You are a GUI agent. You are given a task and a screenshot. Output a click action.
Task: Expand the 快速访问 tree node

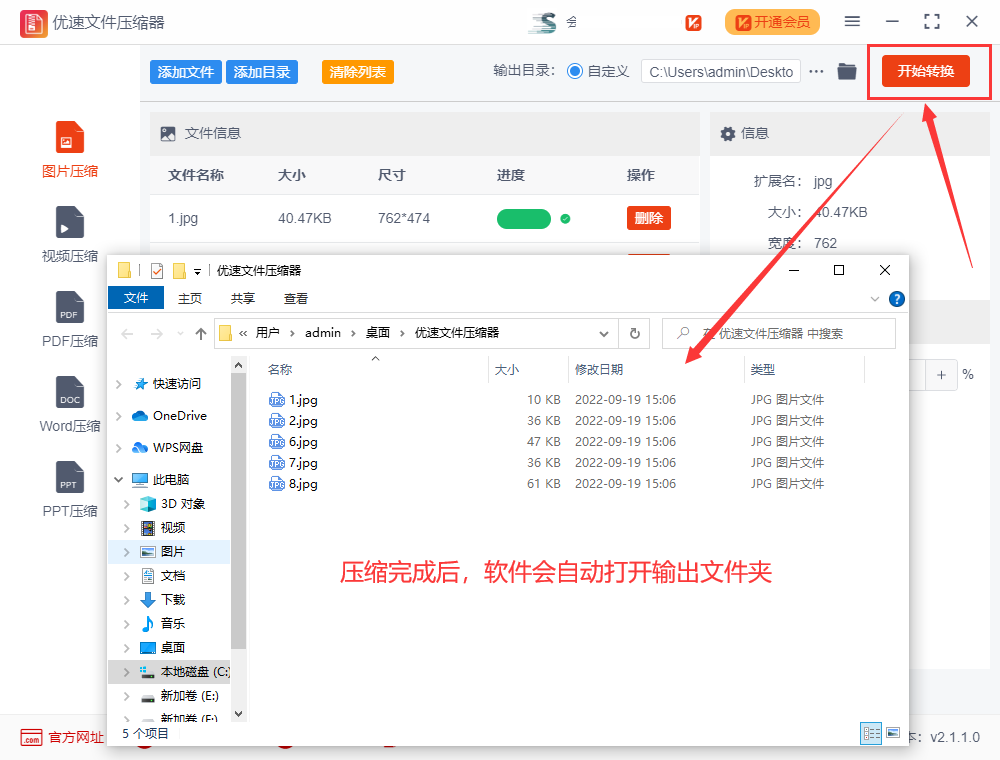[119, 384]
